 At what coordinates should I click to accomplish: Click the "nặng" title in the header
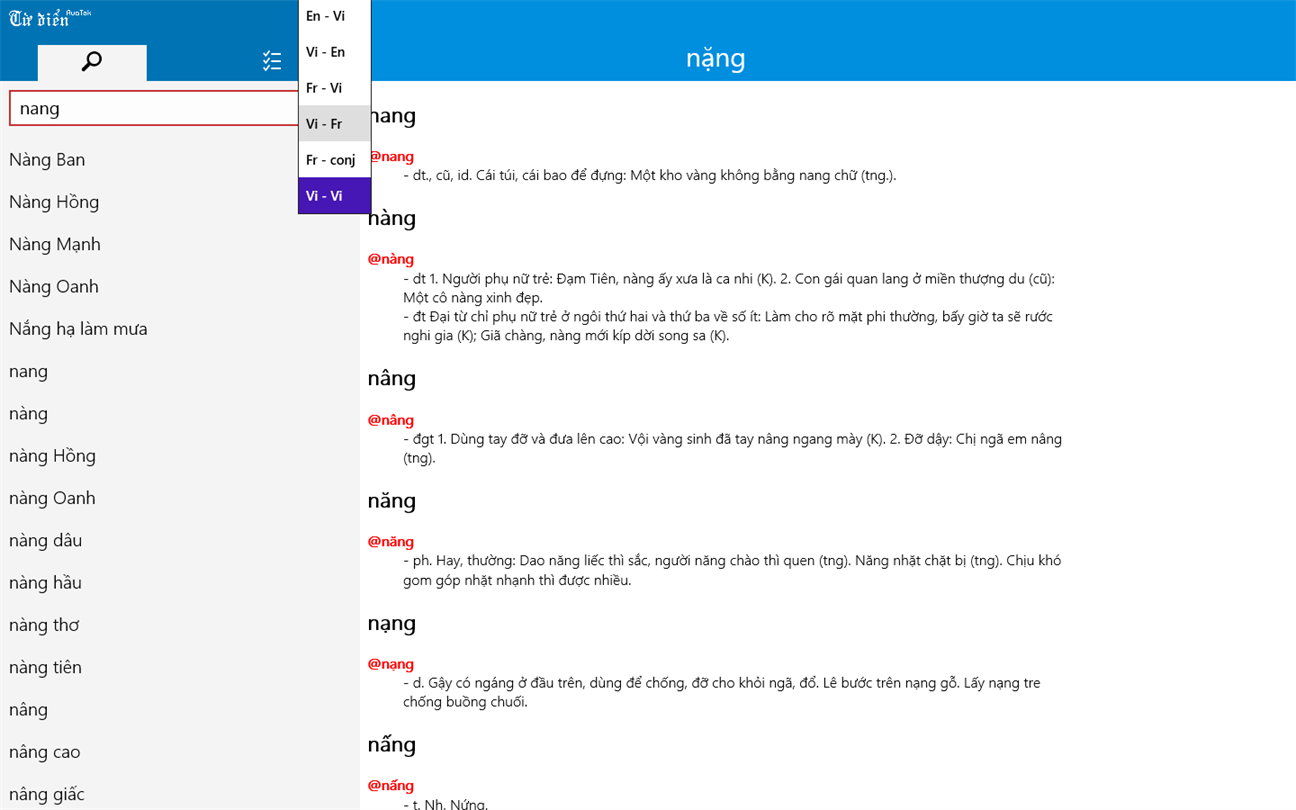point(715,58)
